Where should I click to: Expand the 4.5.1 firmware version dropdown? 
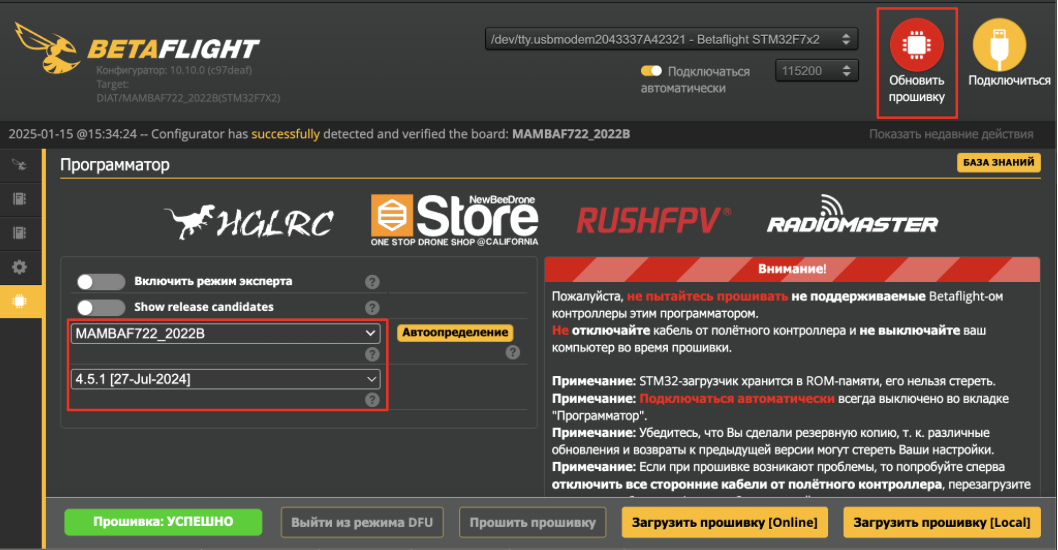[x=225, y=379]
